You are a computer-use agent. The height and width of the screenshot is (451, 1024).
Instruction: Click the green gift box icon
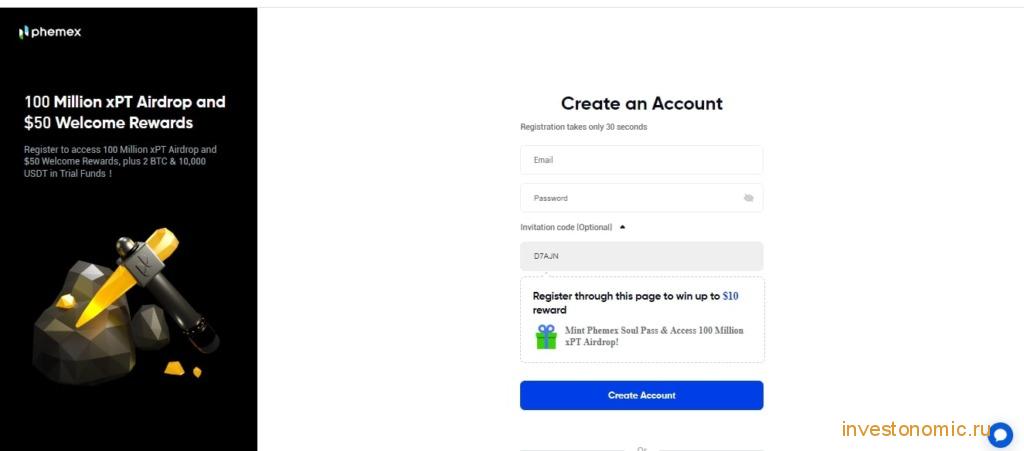546,337
